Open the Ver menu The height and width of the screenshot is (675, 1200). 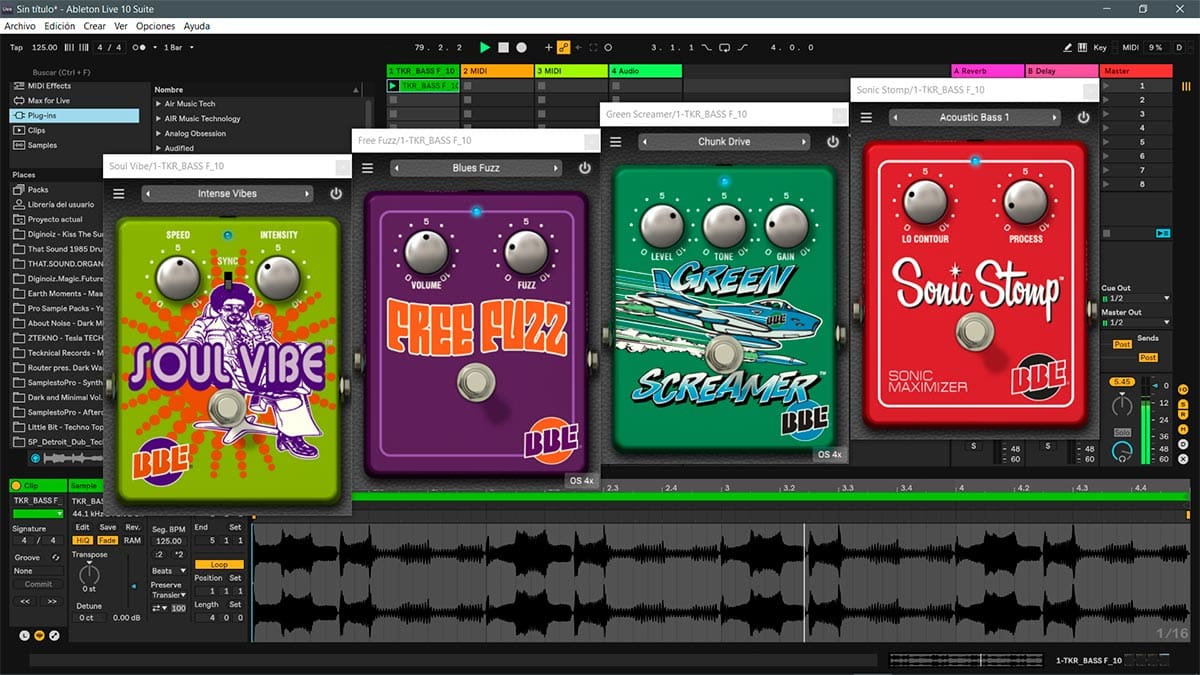click(121, 26)
